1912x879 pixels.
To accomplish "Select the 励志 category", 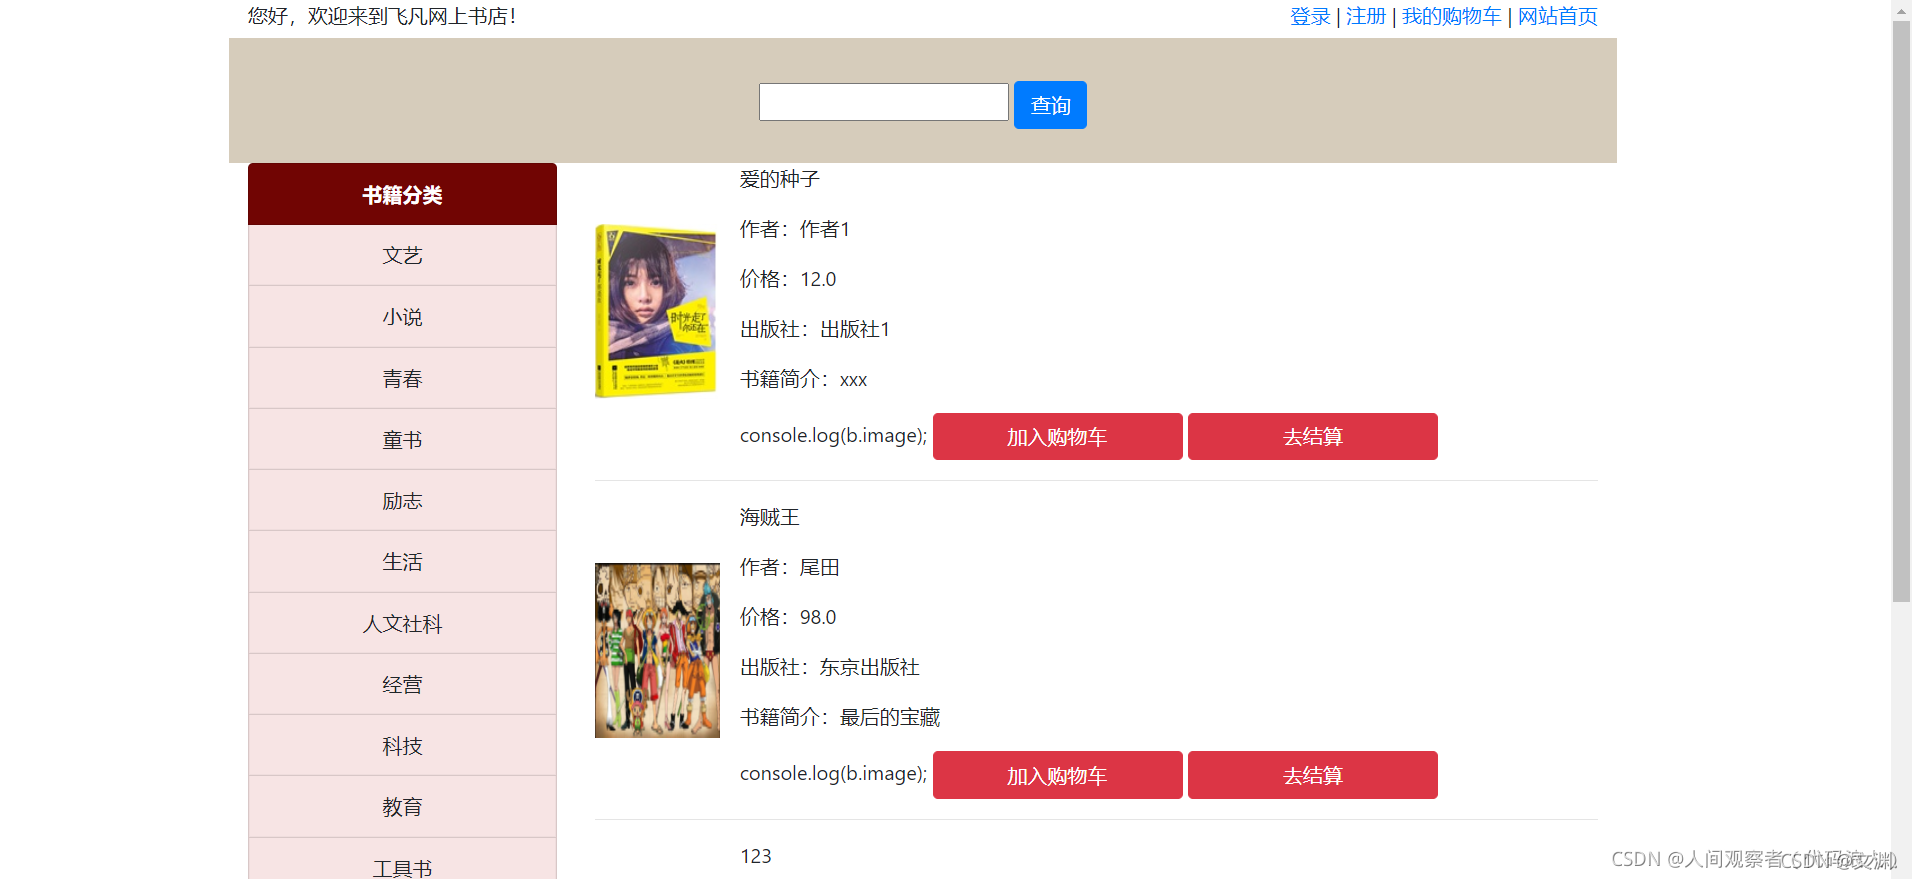I will pos(402,501).
